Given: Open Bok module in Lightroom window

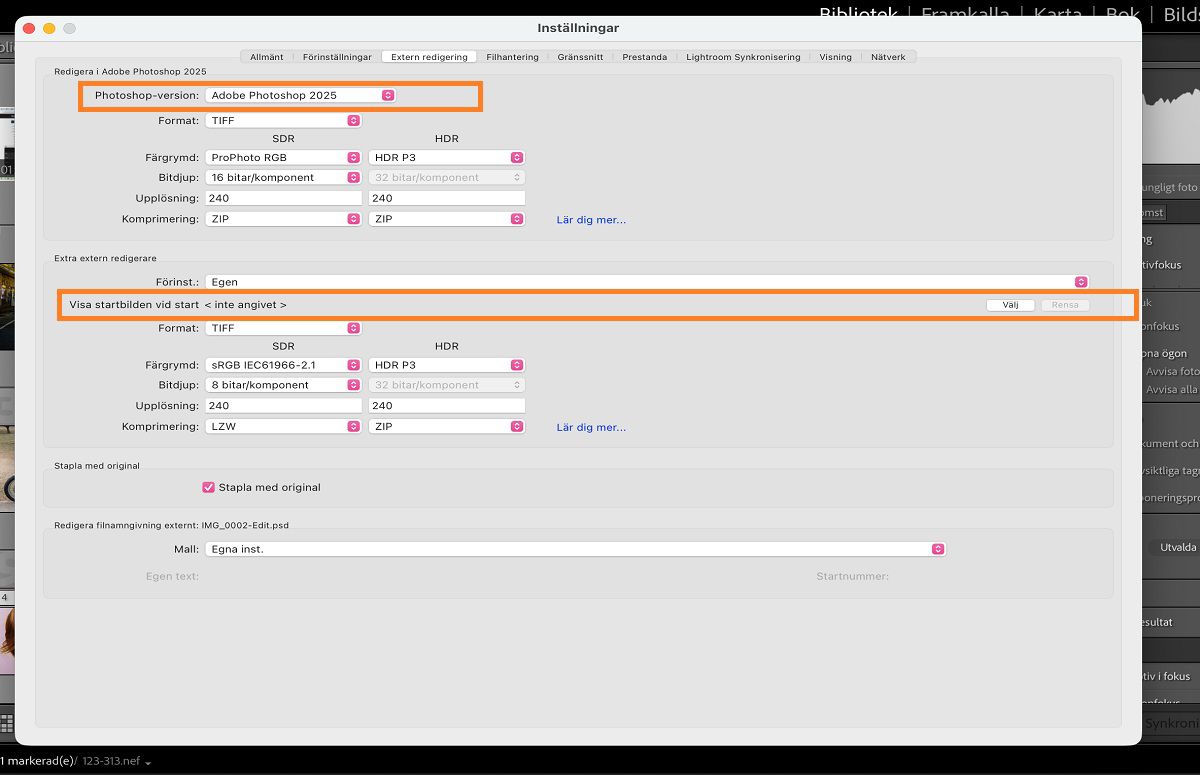Looking at the screenshot, I should (x=1124, y=14).
